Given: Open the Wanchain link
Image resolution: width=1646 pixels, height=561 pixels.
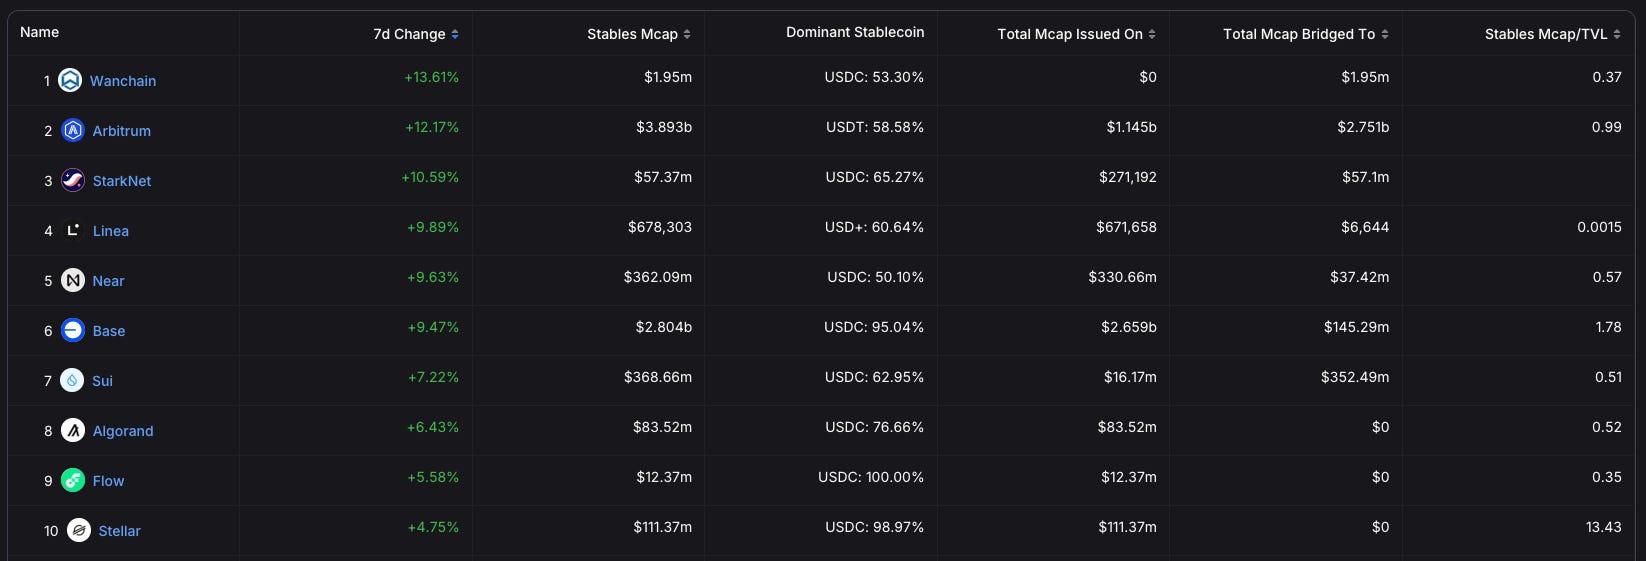Looking at the screenshot, I should click(123, 81).
